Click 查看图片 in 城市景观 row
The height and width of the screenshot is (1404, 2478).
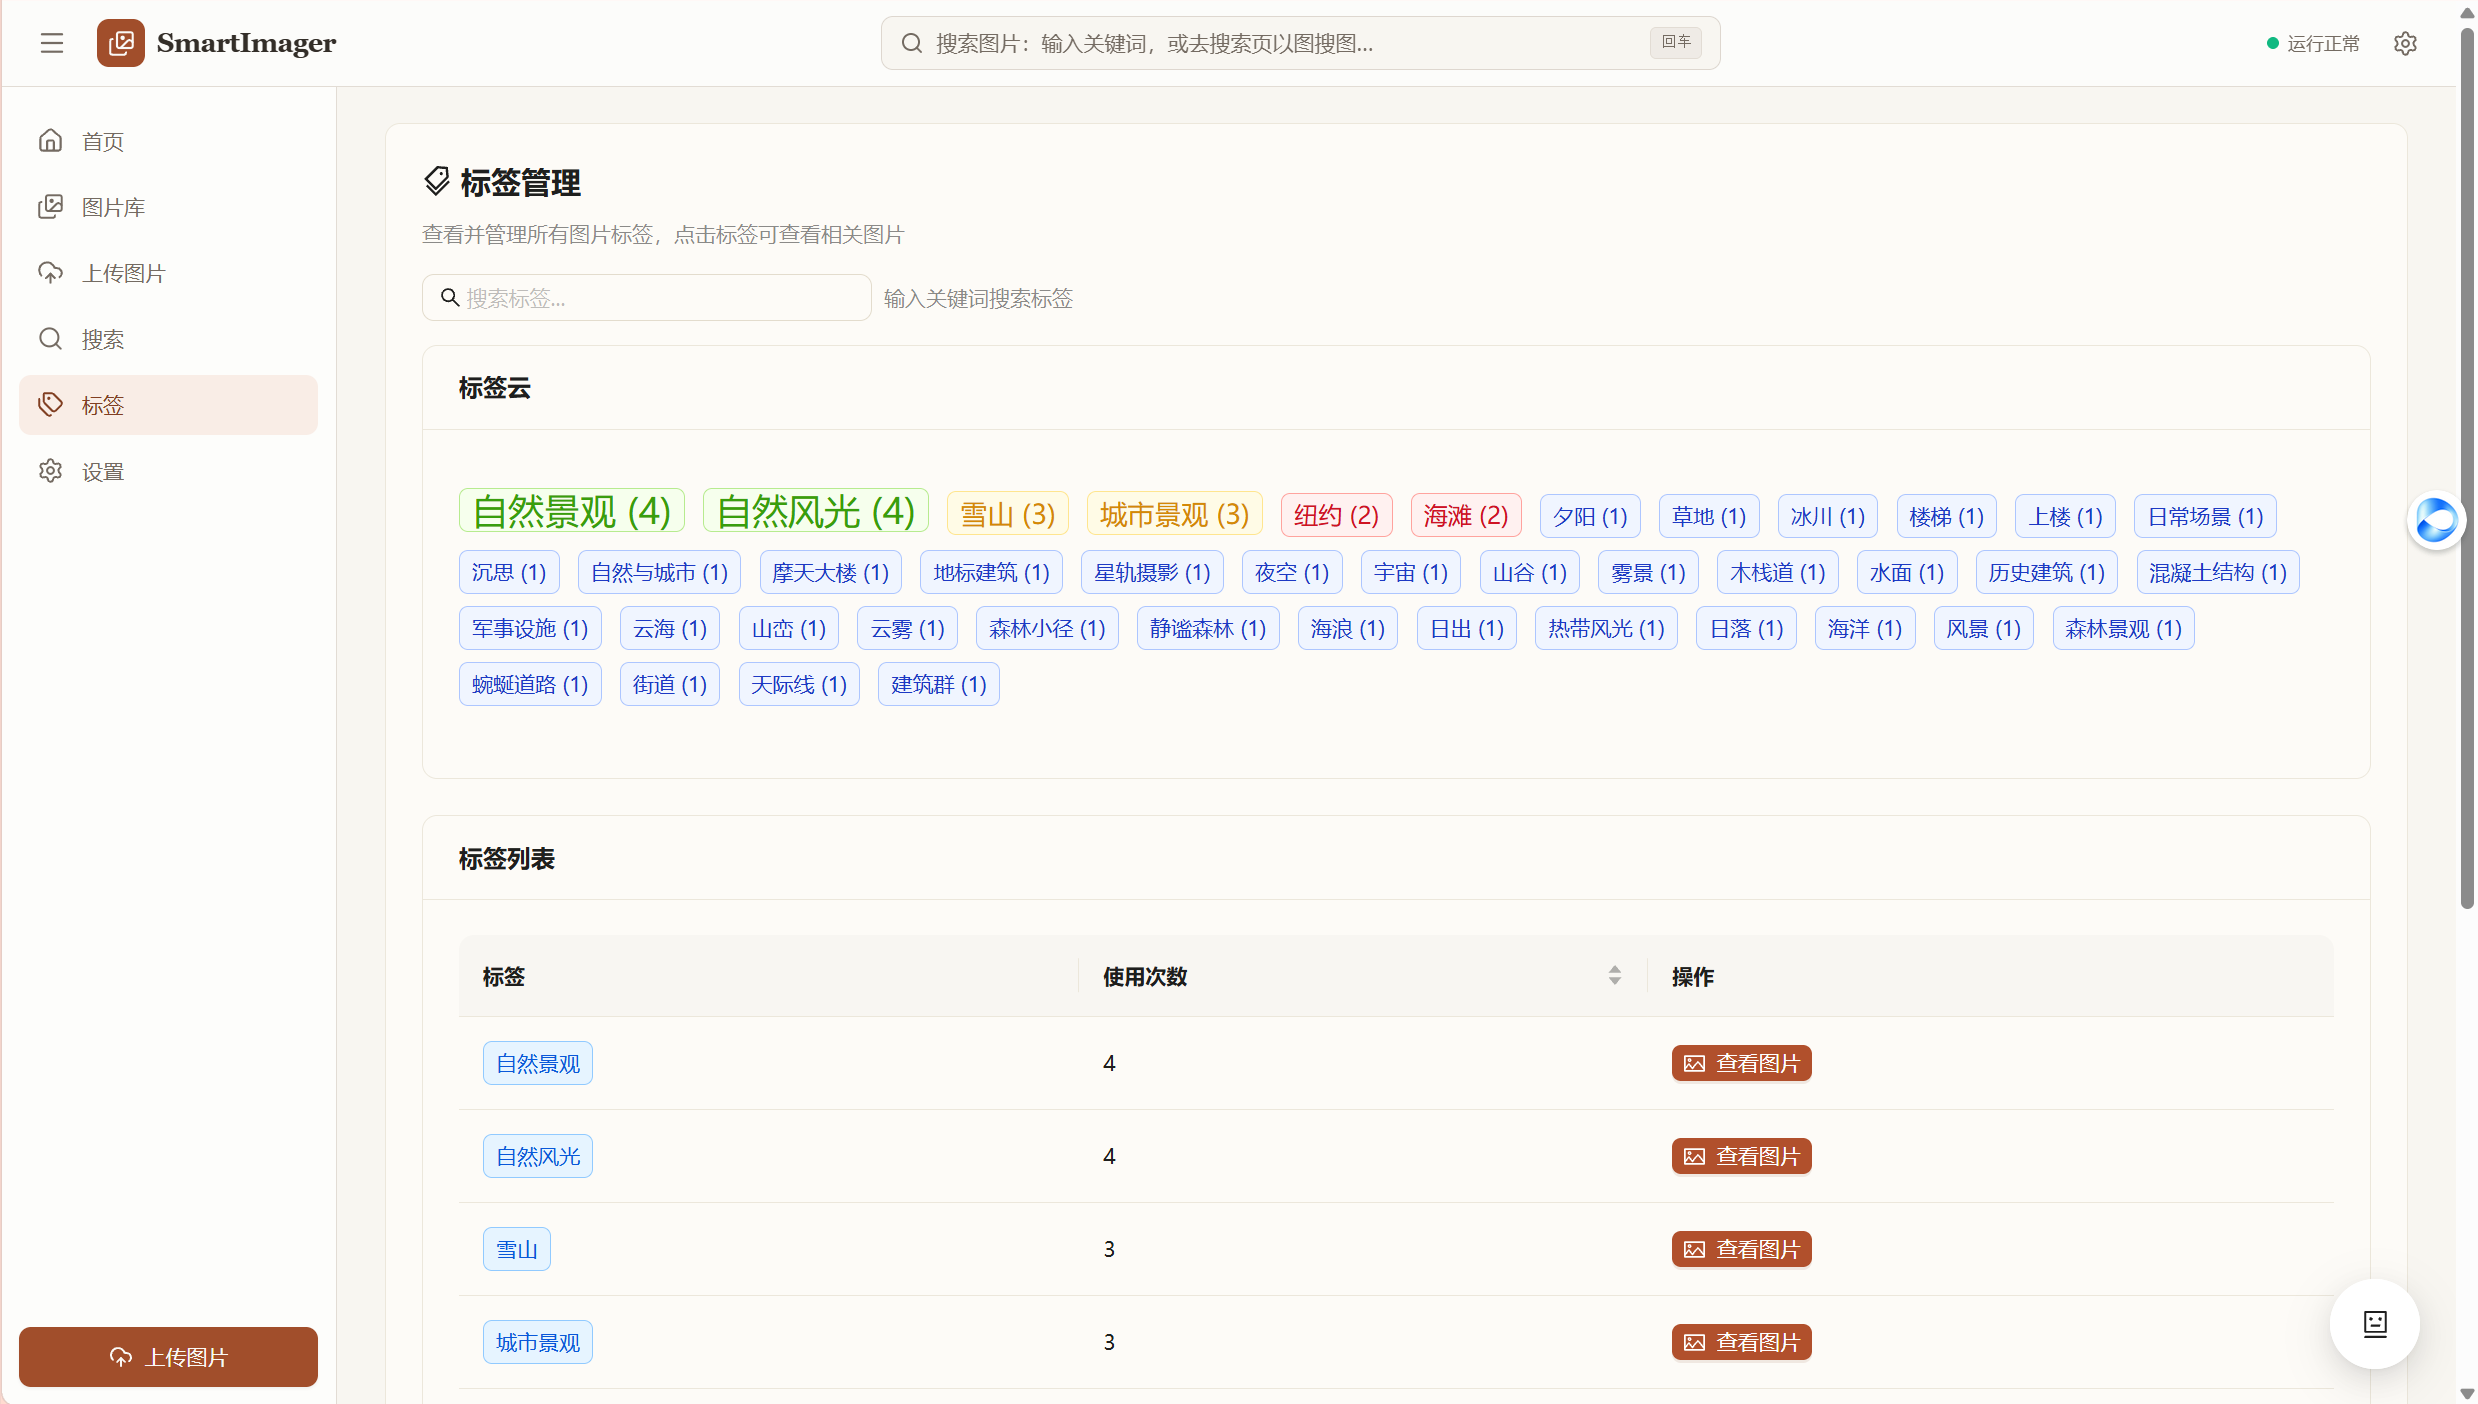point(1741,1342)
